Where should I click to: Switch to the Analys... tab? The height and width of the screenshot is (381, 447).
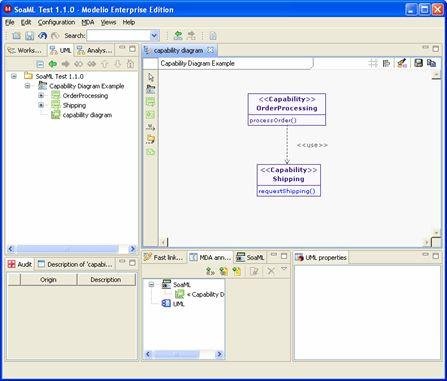coord(95,50)
